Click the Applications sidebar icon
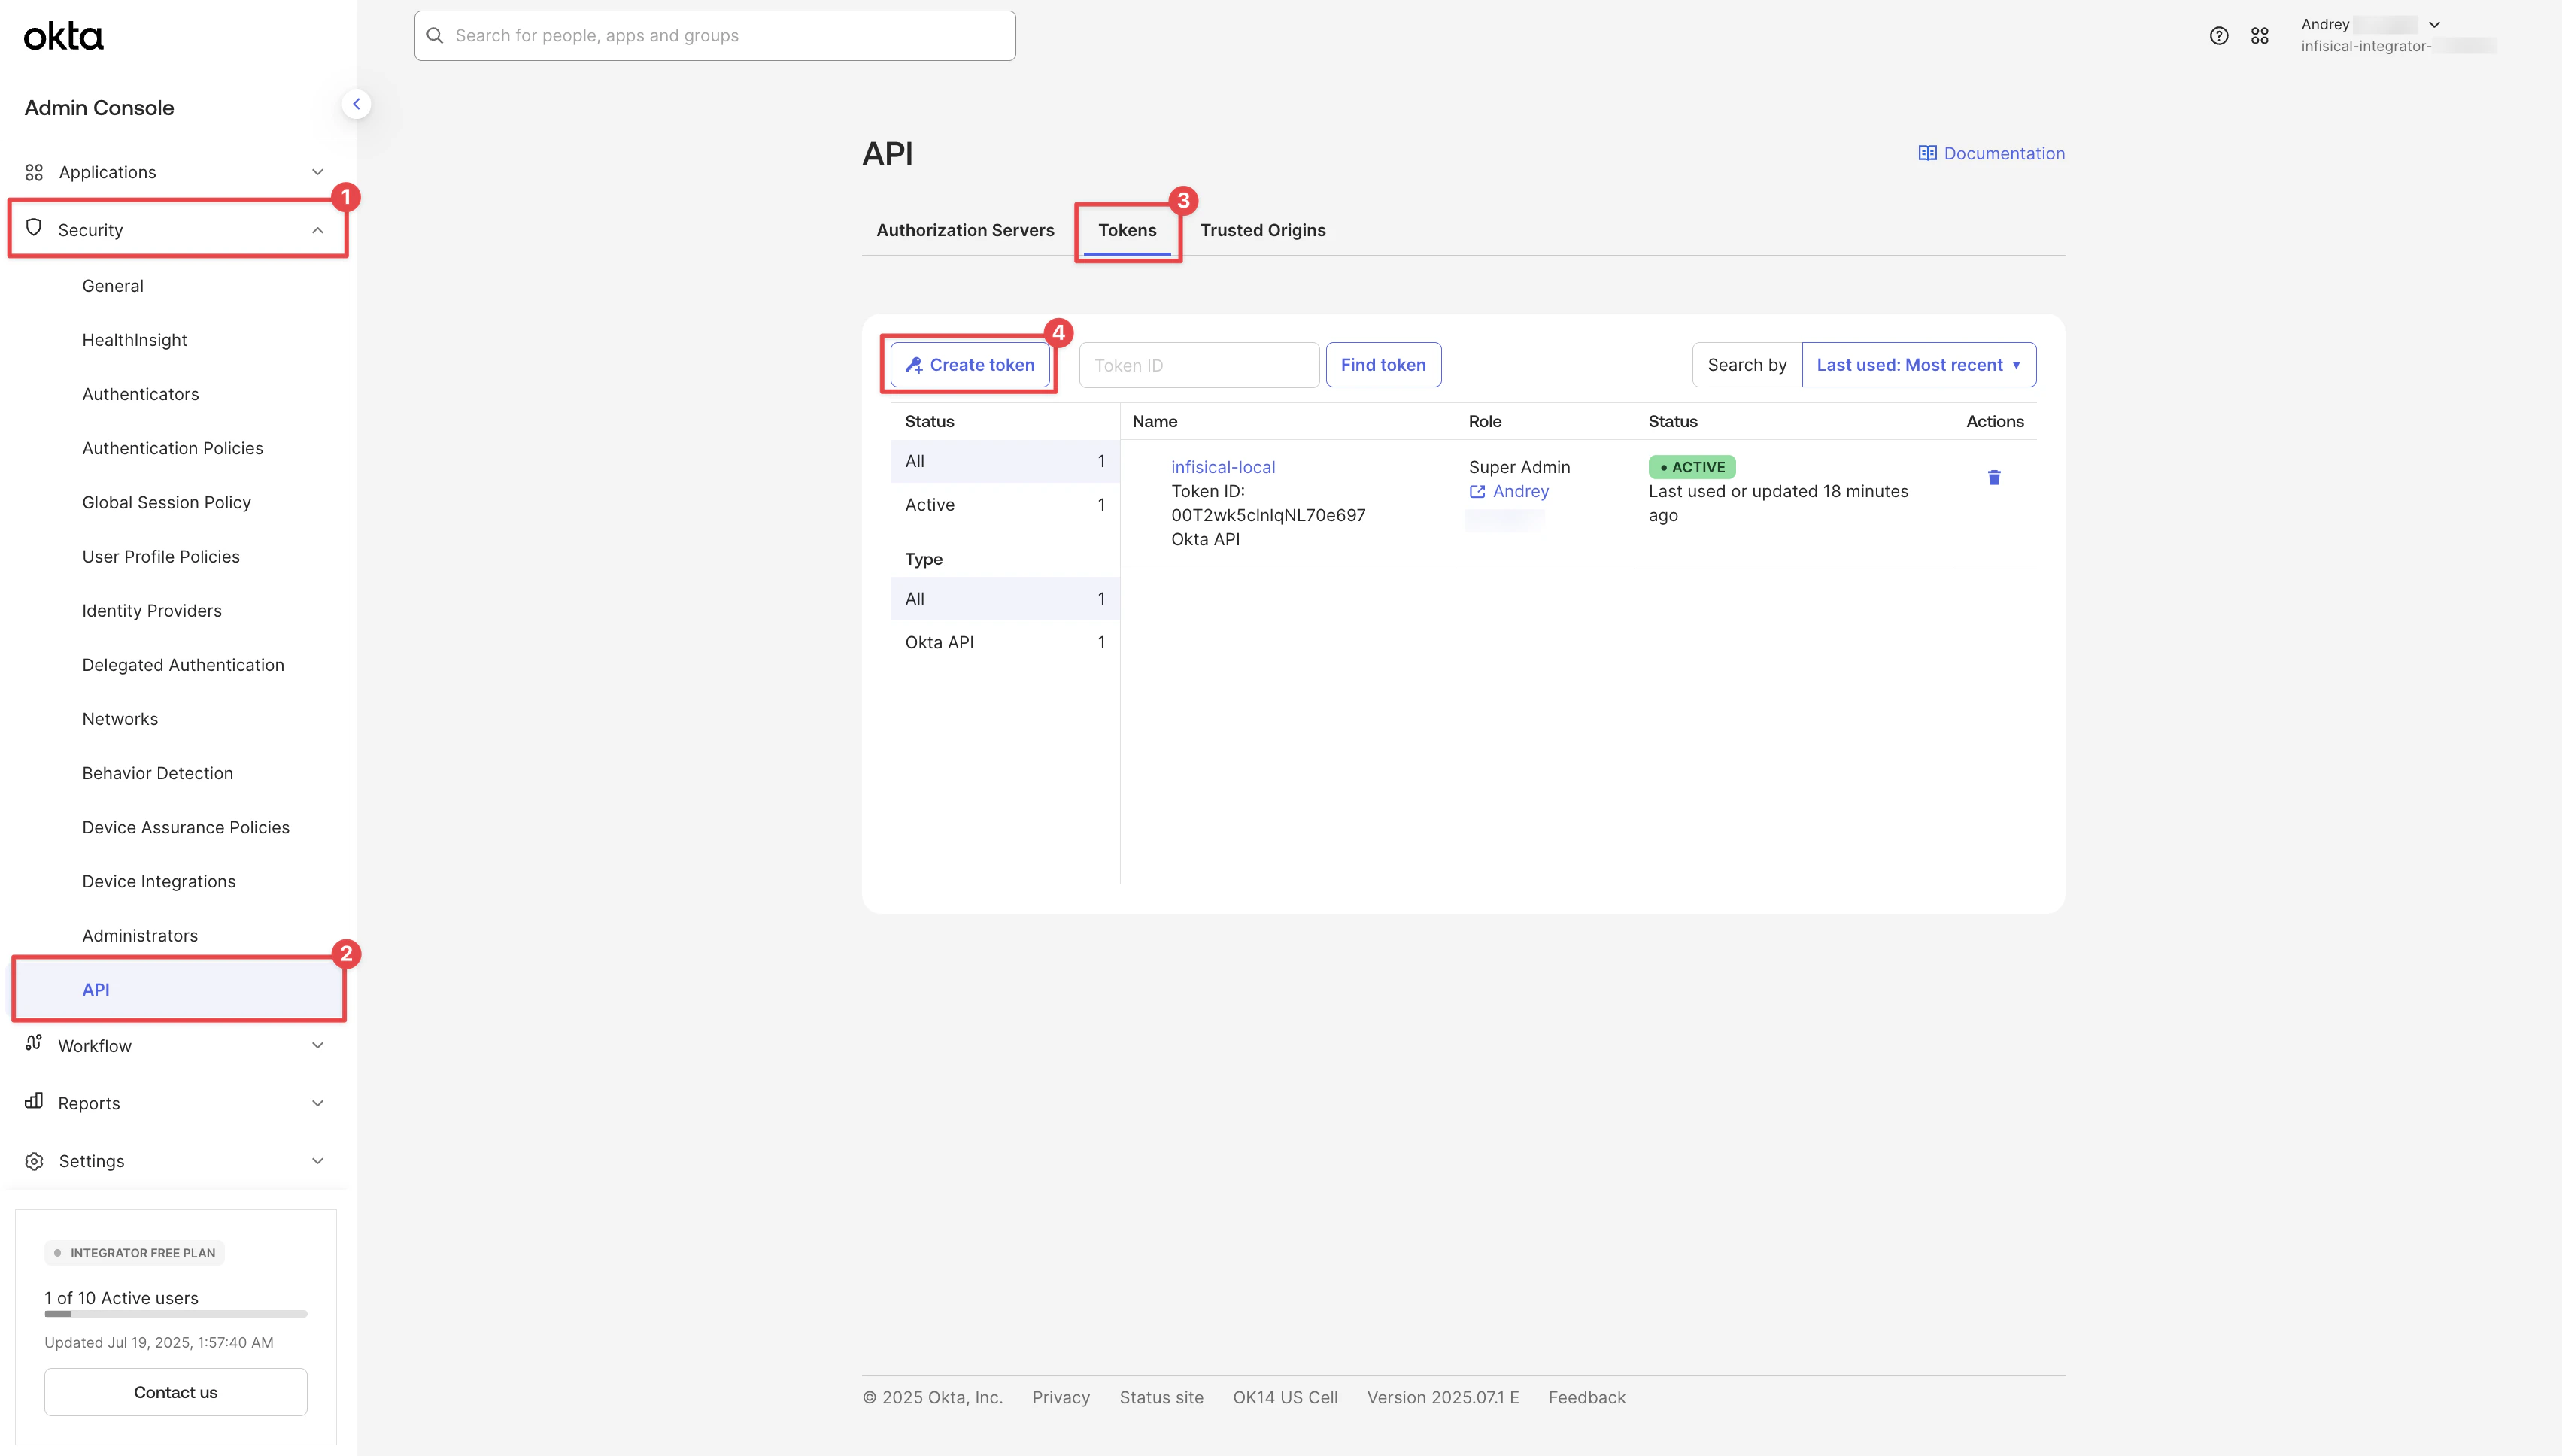The image size is (2562, 1456). (34, 172)
